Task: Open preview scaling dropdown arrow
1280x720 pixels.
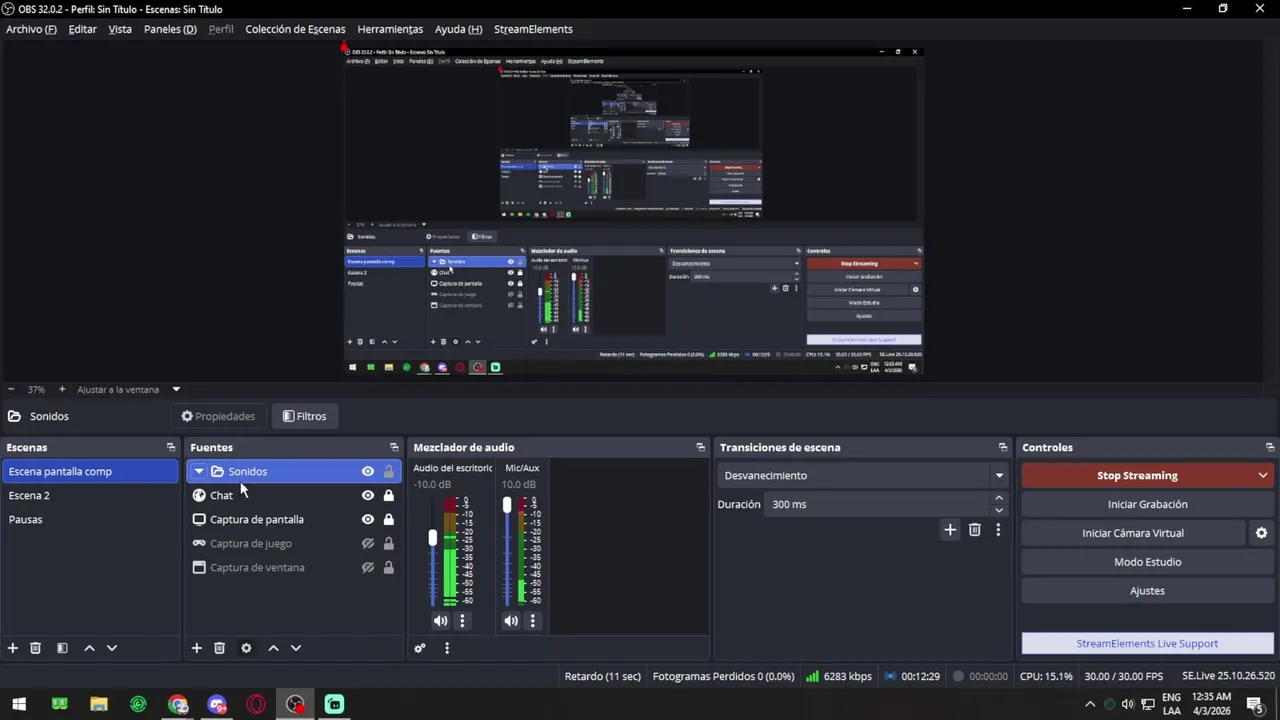Action: [176, 389]
